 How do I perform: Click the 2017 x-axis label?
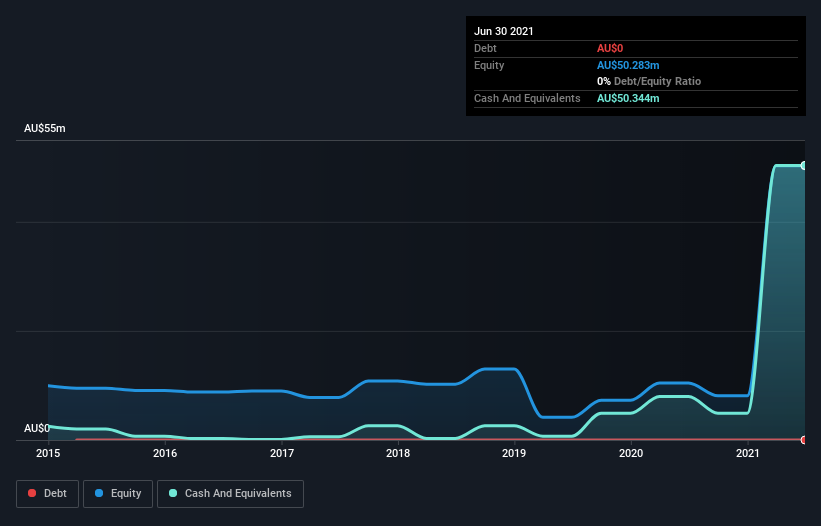(282, 453)
